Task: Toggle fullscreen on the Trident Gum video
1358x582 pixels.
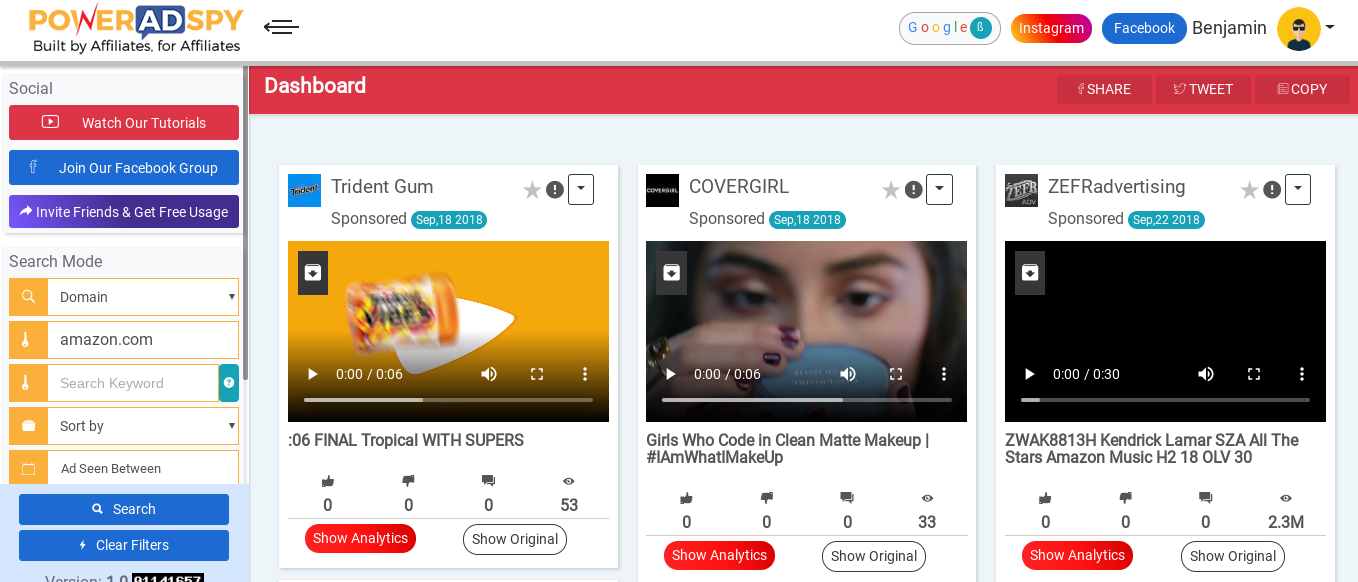Action: pos(537,374)
